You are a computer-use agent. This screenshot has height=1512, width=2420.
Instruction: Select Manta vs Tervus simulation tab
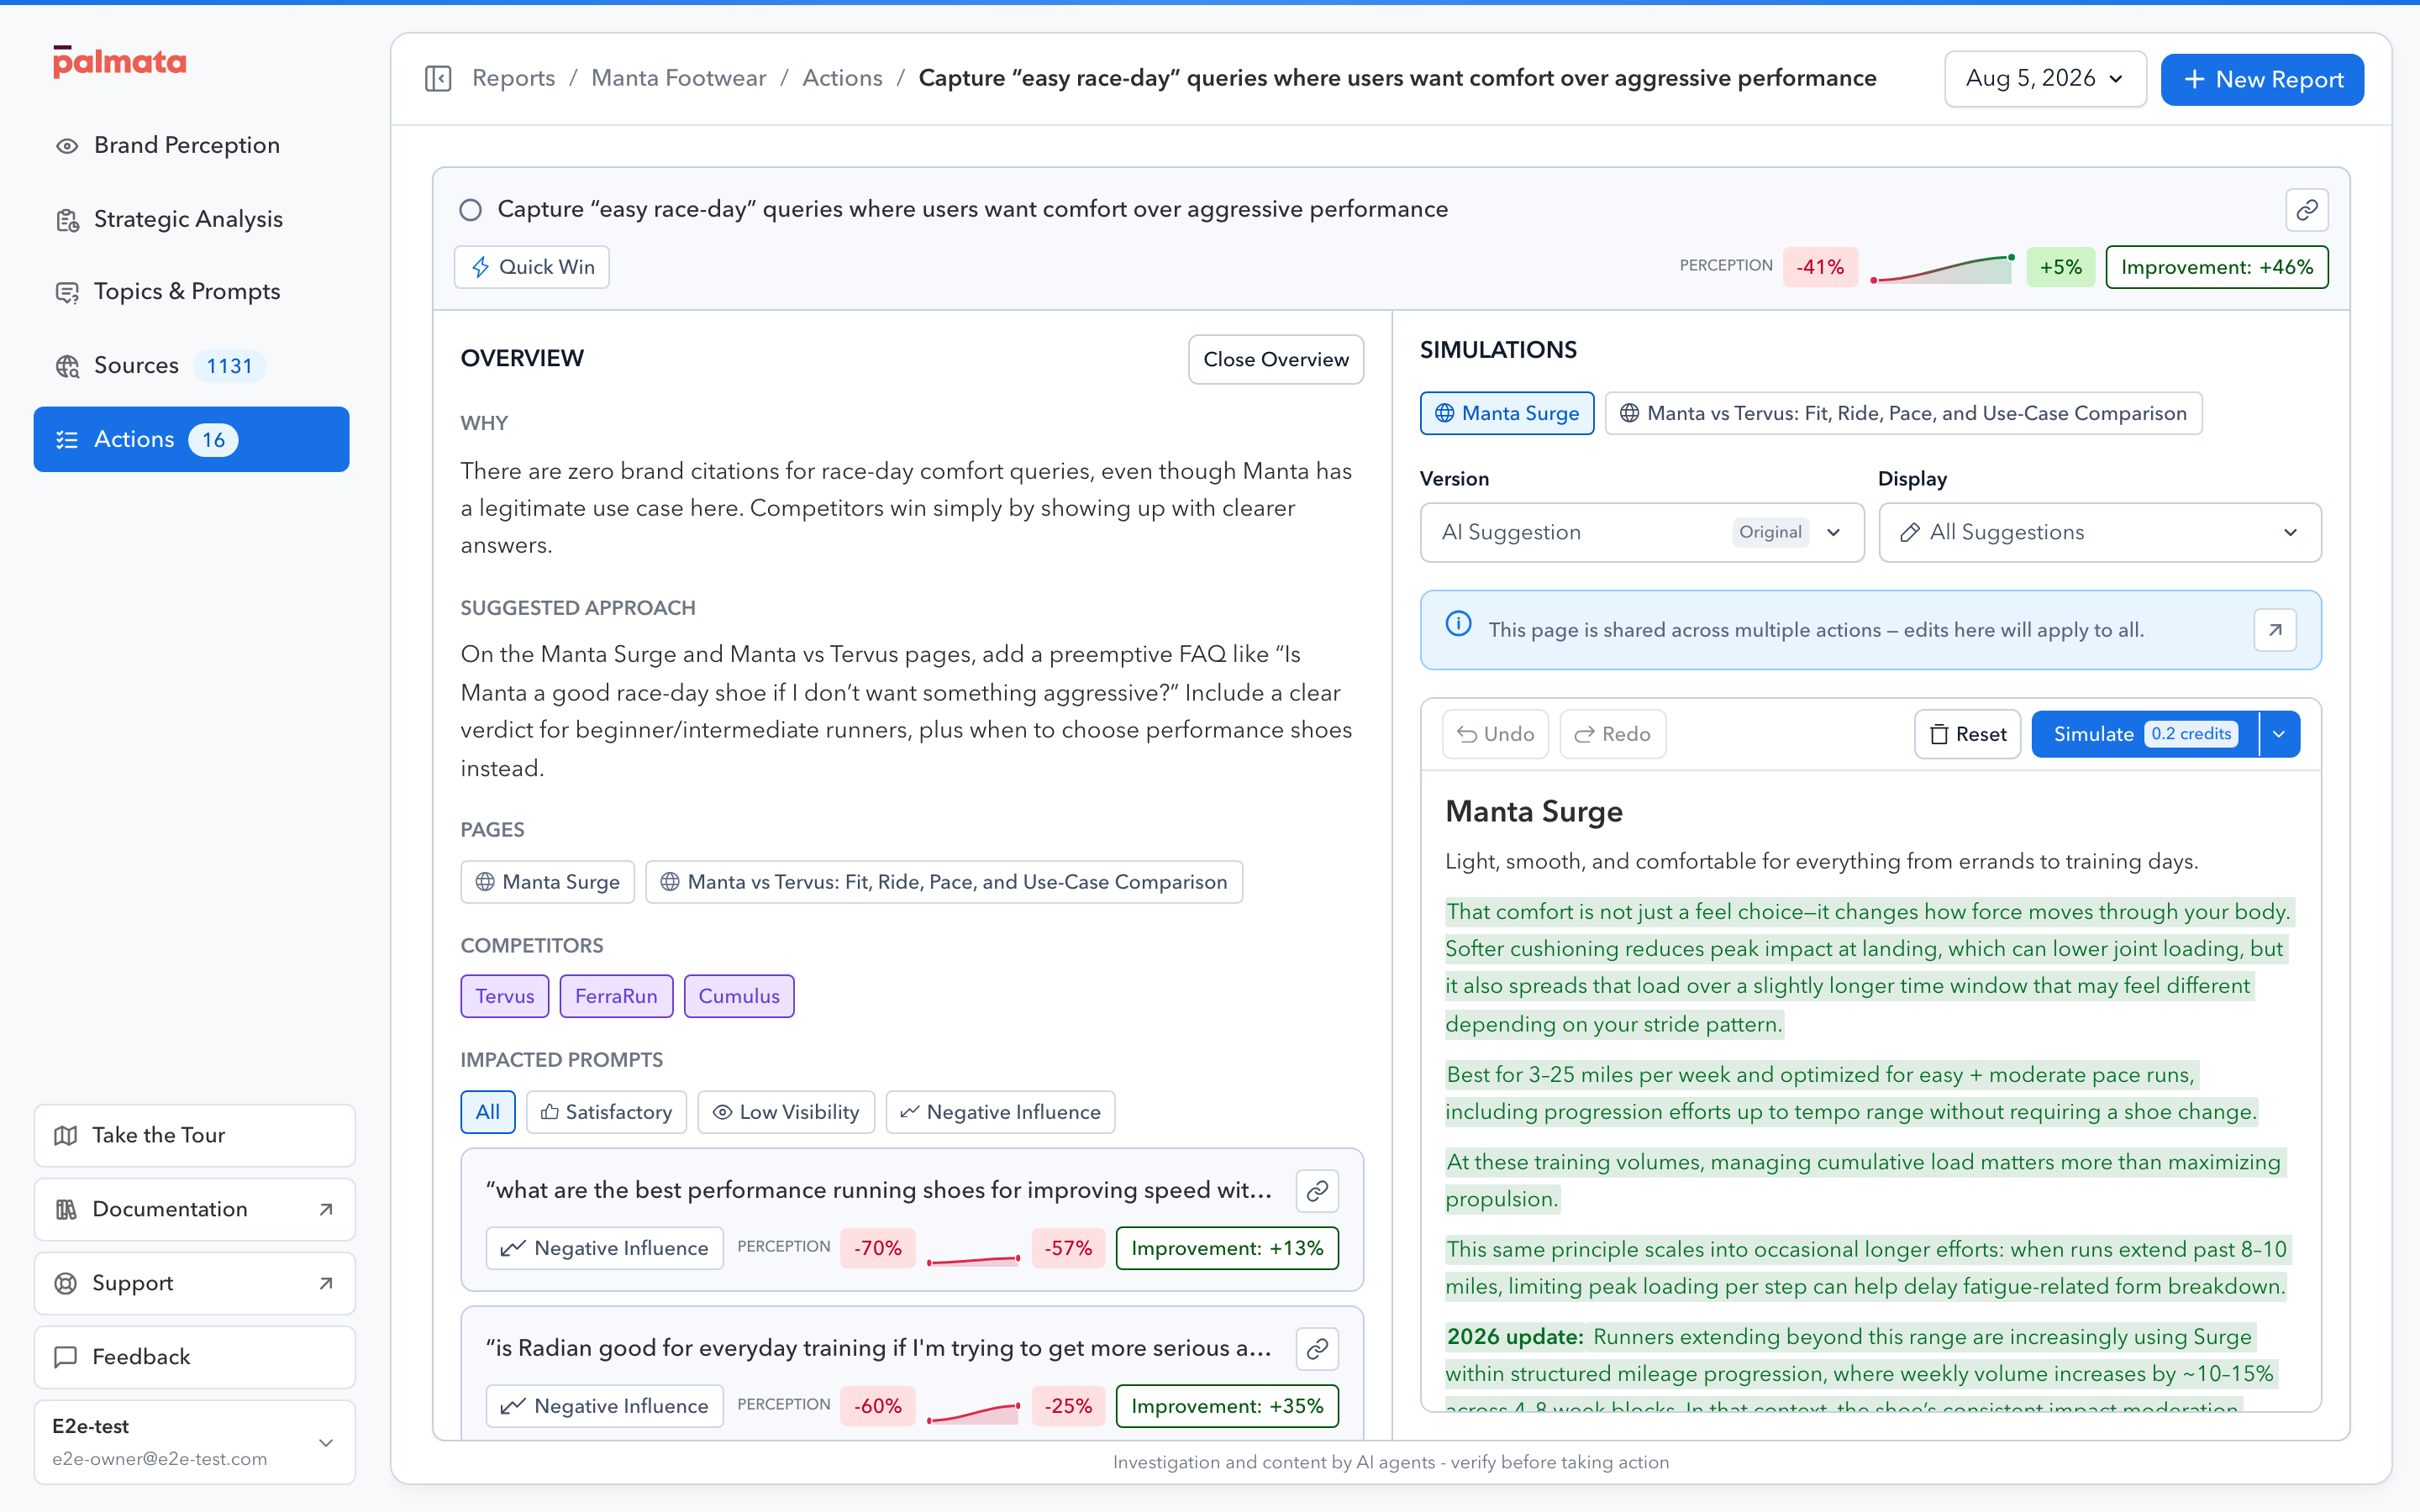[1902, 413]
